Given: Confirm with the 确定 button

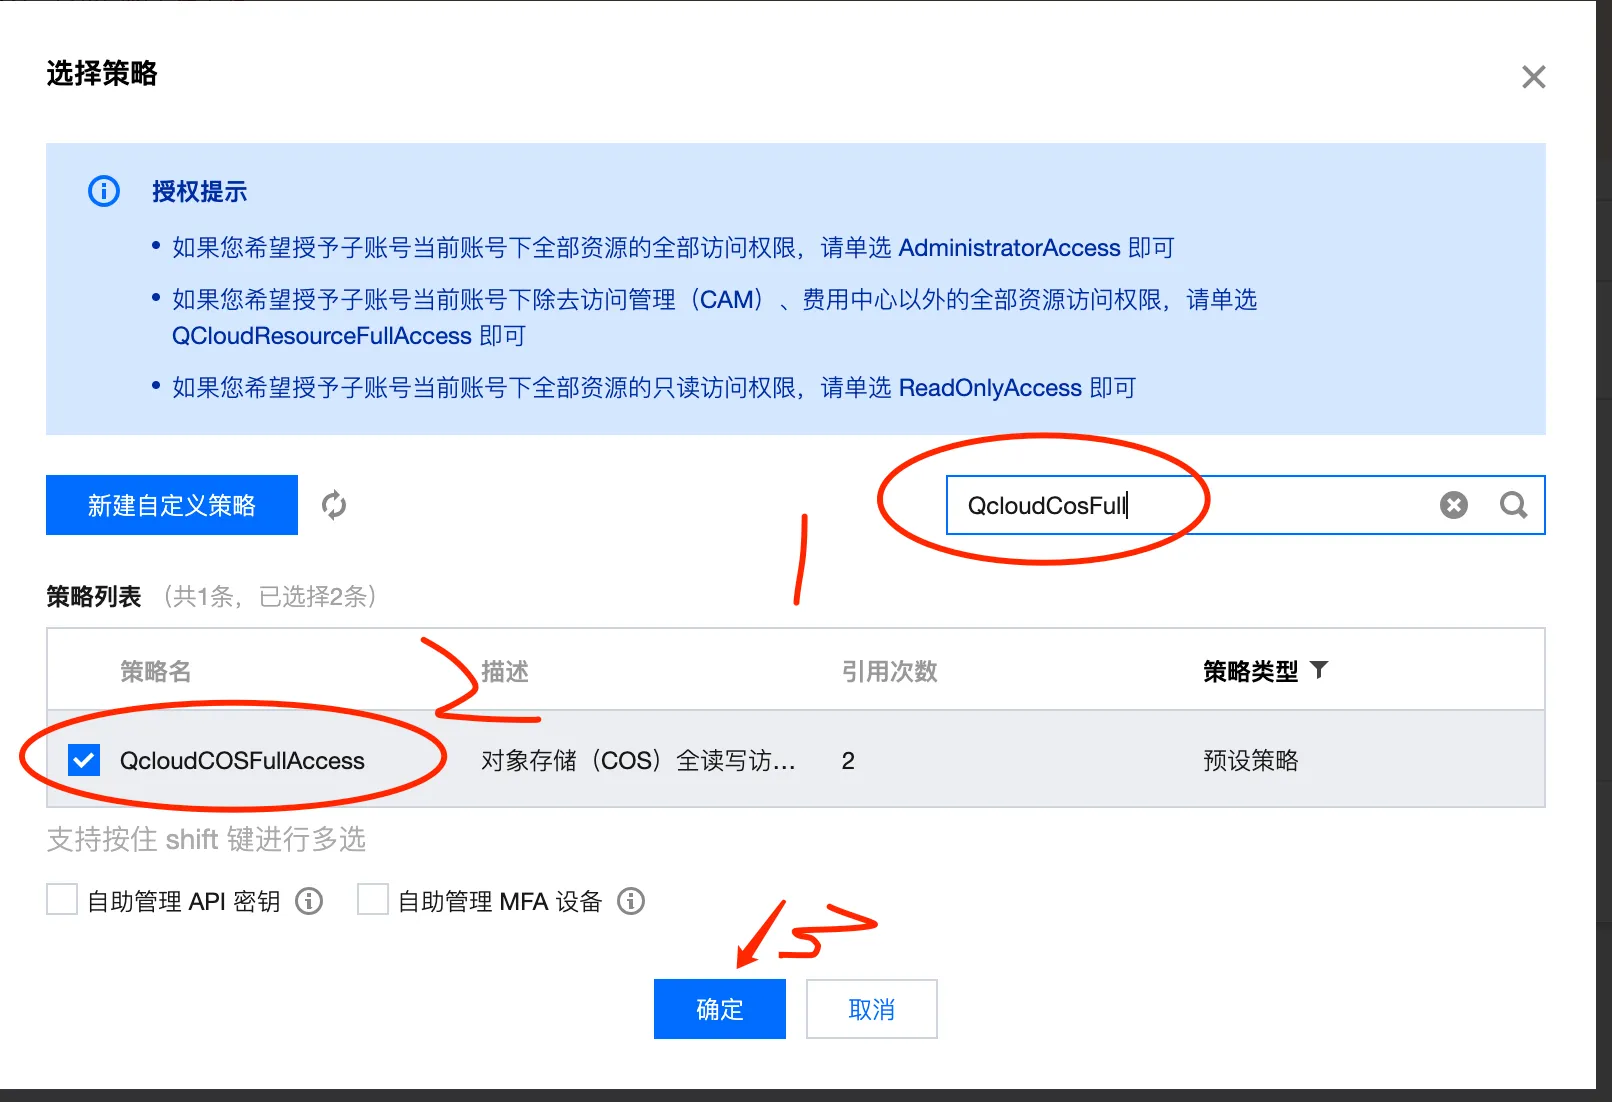Looking at the screenshot, I should [720, 1009].
